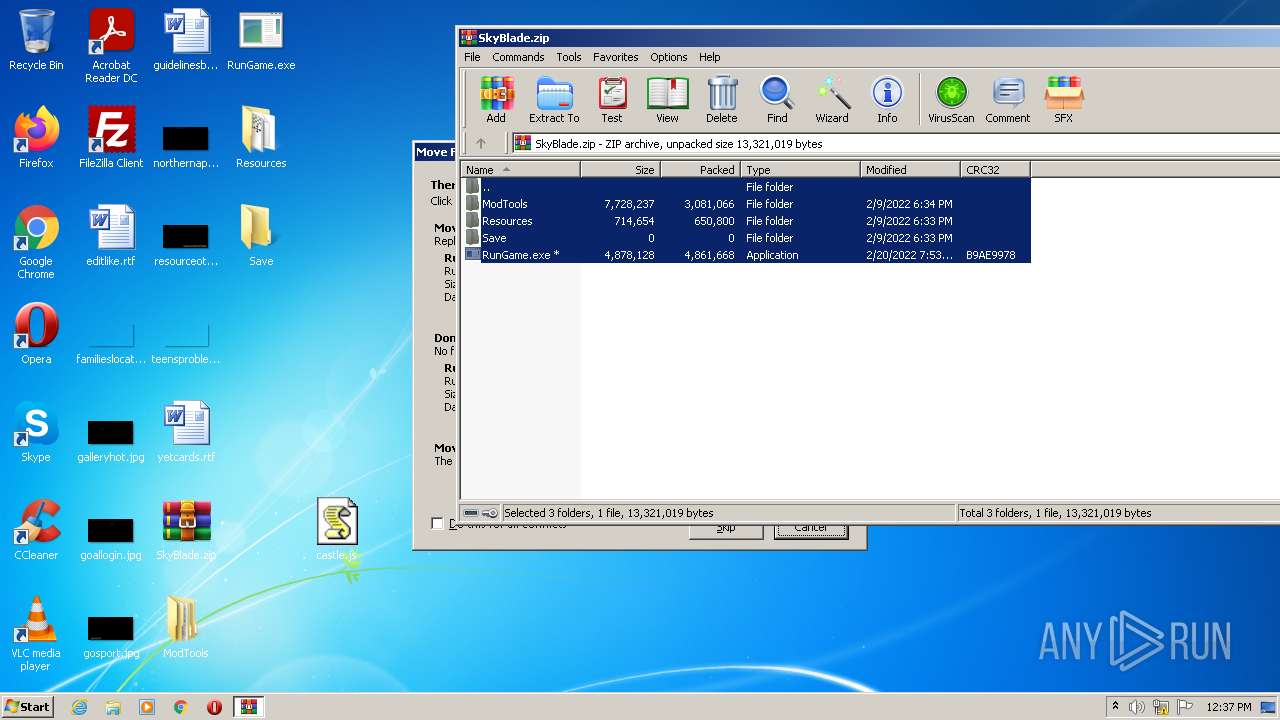Select the Resources folder in archive list
This screenshot has height=720, width=1280.
coord(746,221)
